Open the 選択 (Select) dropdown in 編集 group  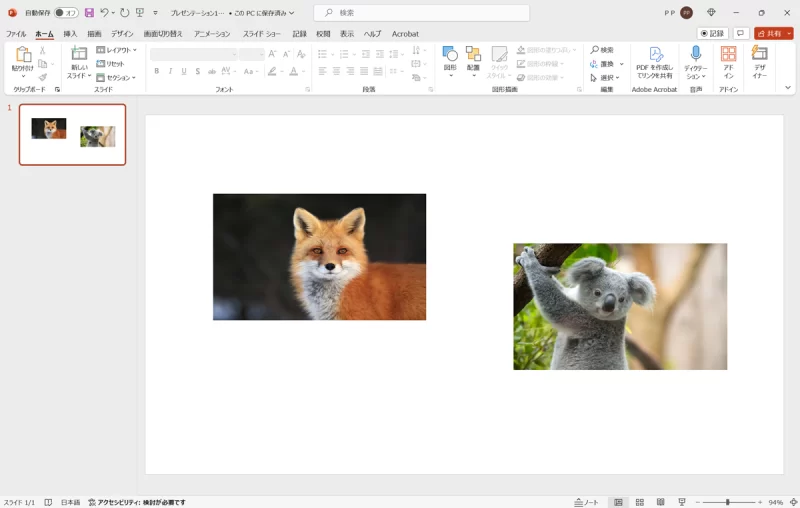click(606, 77)
